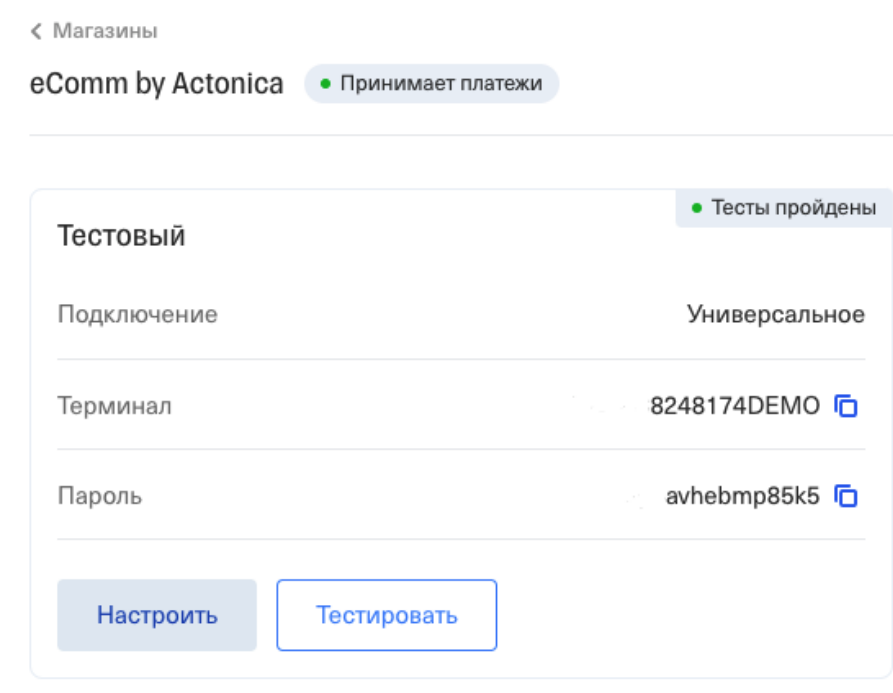This screenshot has height=693, width=893.
Task: Copy the password avhebmp85k5
Action: tap(846, 496)
